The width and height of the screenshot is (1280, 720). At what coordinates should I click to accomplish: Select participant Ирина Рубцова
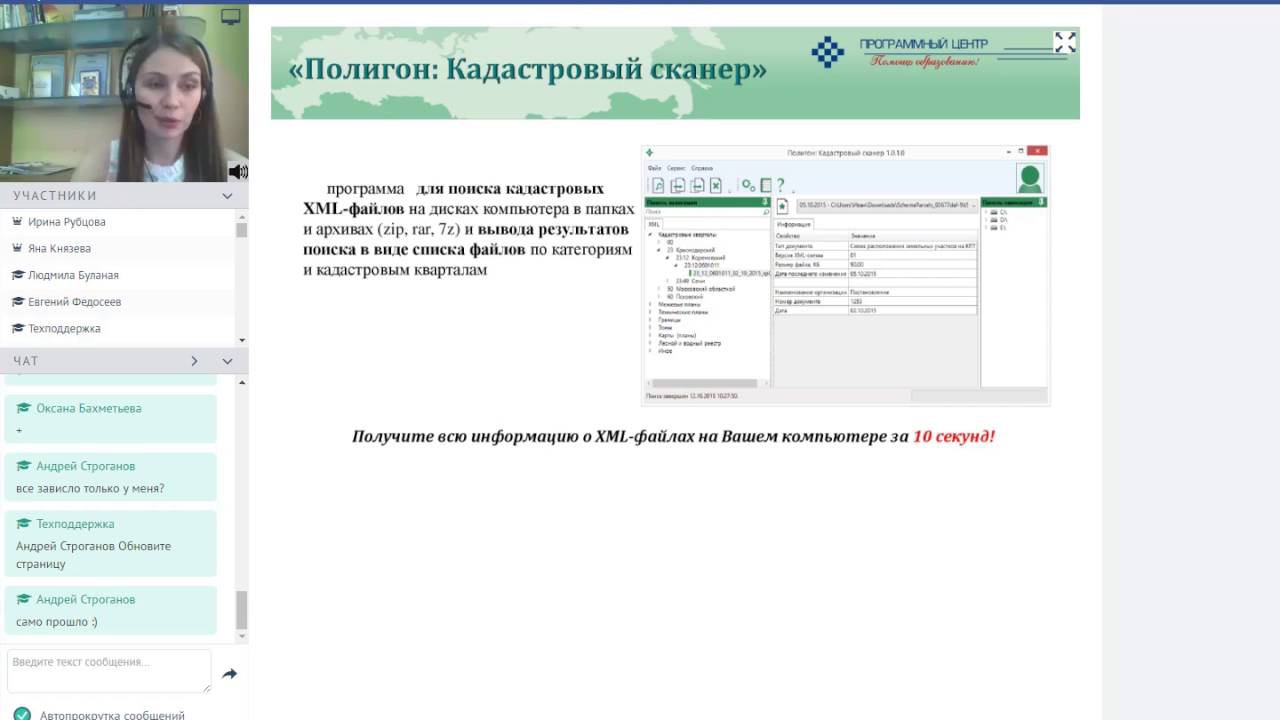pos(66,222)
